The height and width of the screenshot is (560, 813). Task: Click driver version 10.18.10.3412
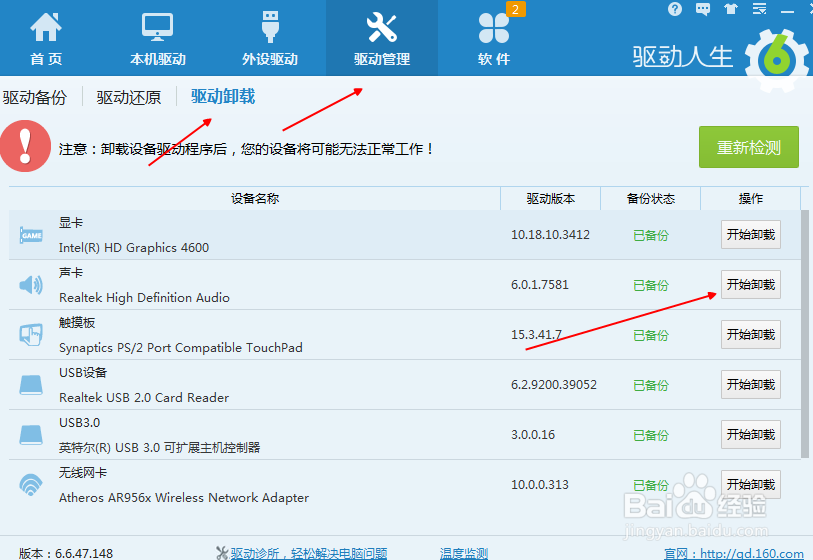[550, 235]
